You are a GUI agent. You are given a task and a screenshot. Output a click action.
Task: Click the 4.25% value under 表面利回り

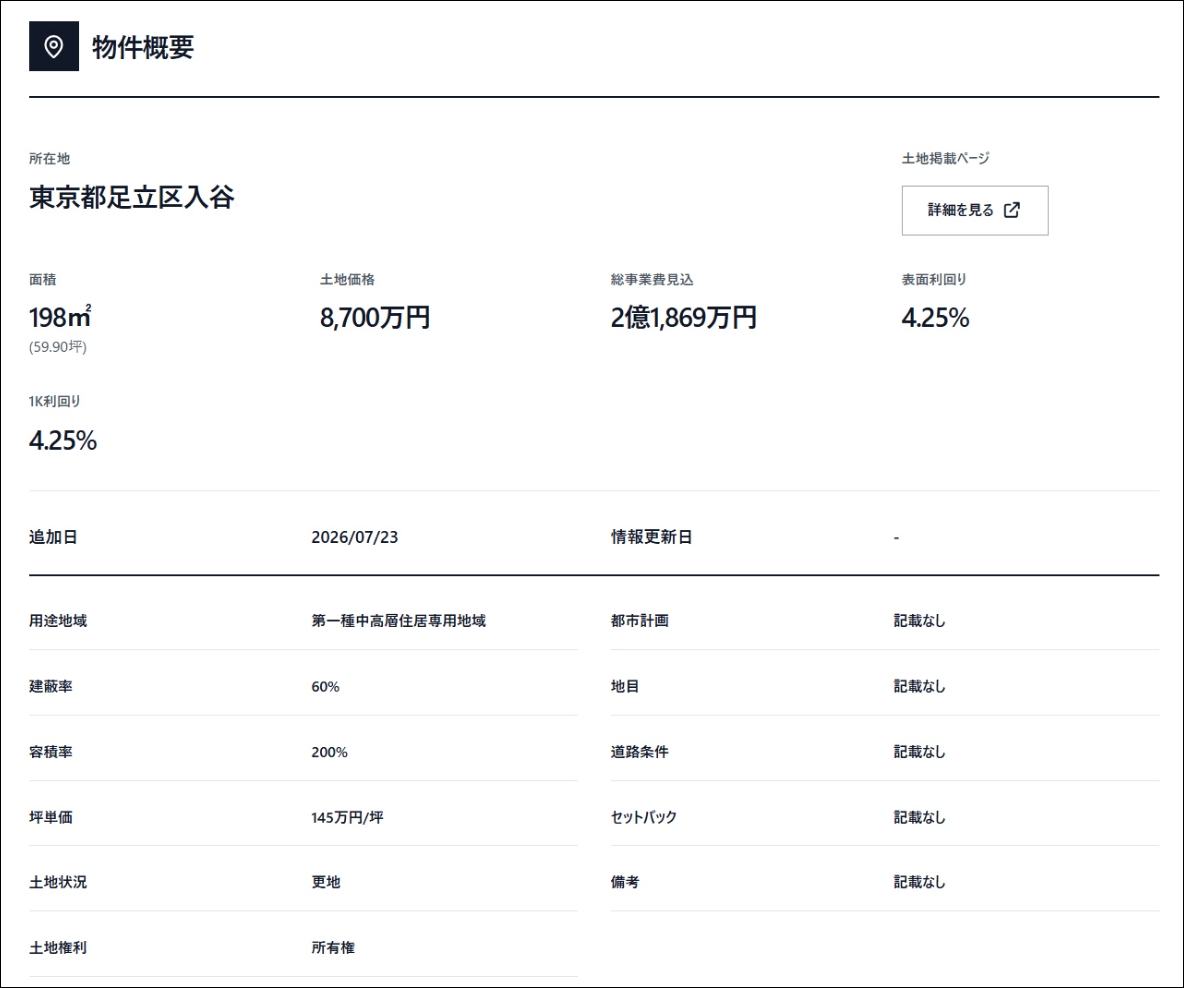point(935,318)
